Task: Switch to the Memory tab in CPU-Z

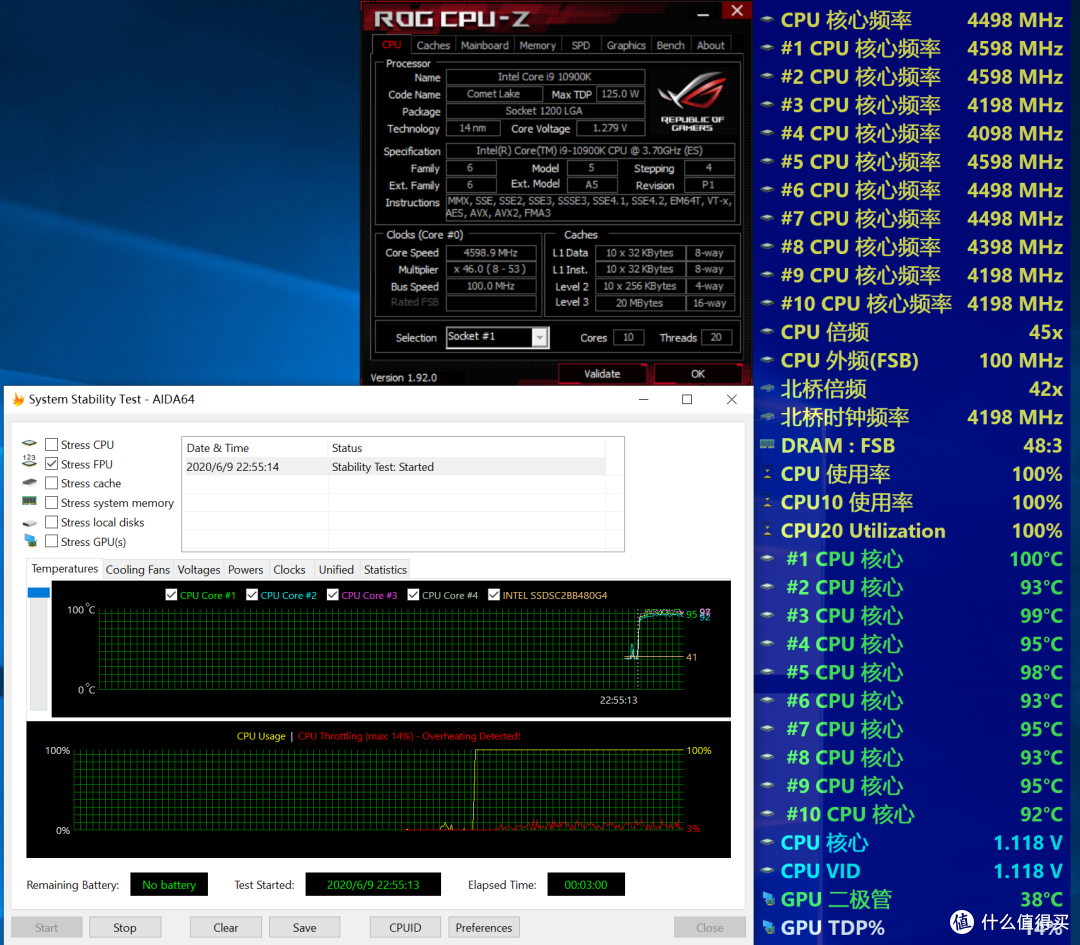Action: coord(537,45)
